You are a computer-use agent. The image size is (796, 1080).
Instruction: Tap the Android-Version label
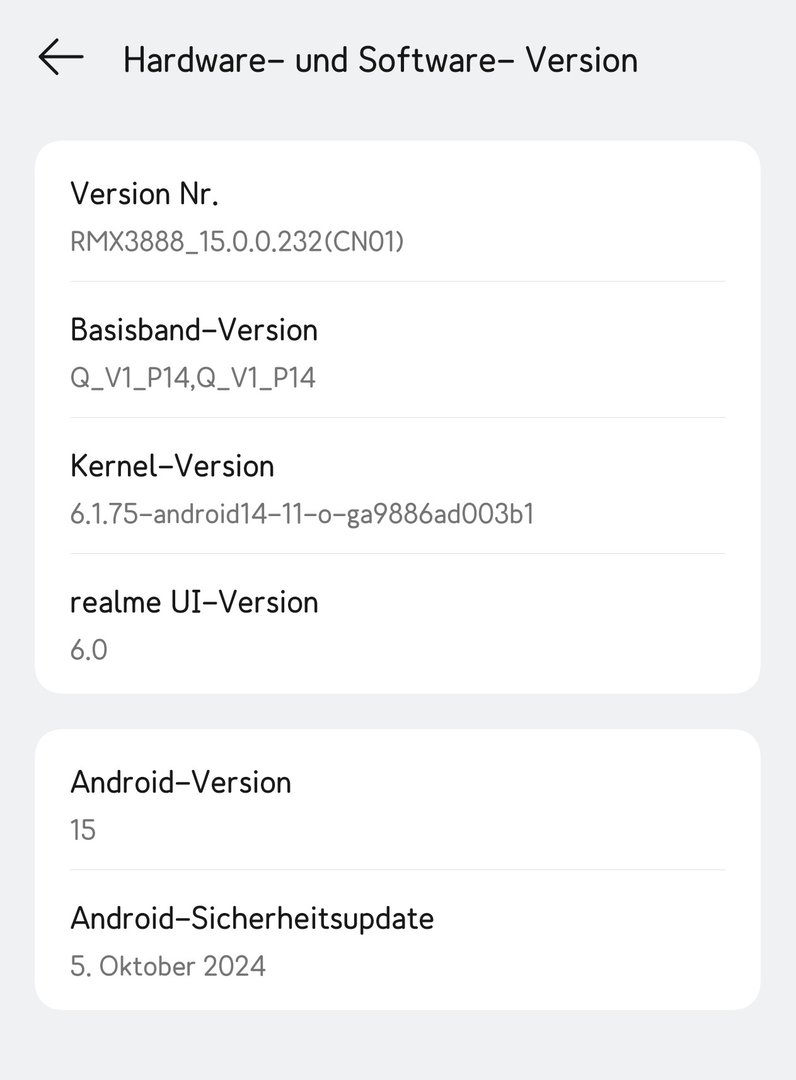pyautogui.click(x=181, y=782)
